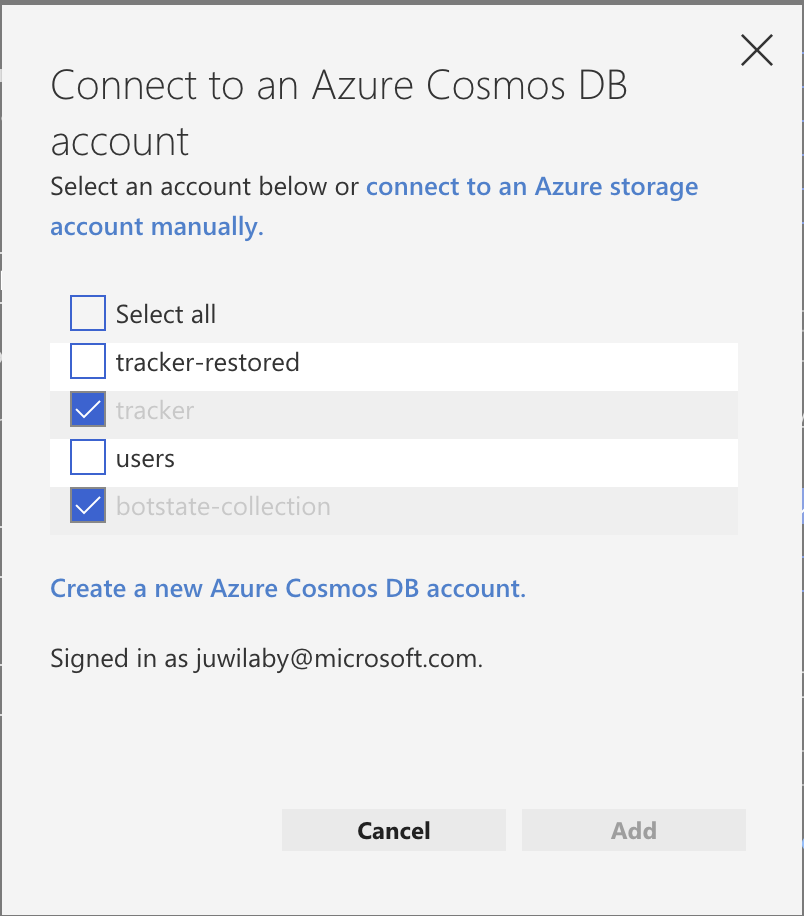The height and width of the screenshot is (916, 804).
Task: Click the greyed-out tracker account name
Action: [x=155, y=410]
